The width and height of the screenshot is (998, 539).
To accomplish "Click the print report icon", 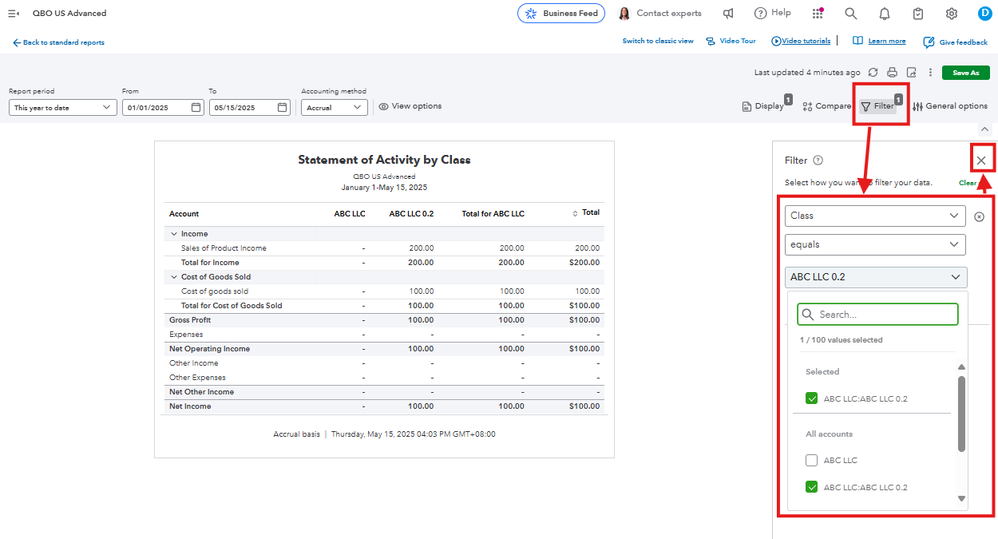I will [x=892, y=73].
